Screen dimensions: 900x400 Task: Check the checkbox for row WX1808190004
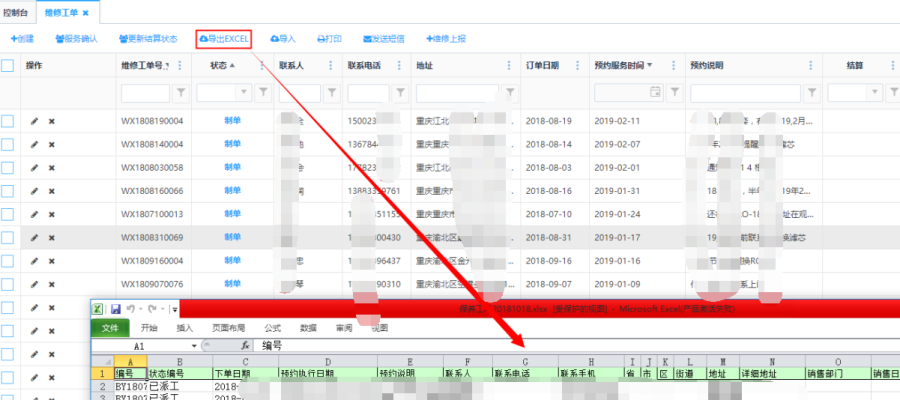pyautogui.click(x=8, y=121)
